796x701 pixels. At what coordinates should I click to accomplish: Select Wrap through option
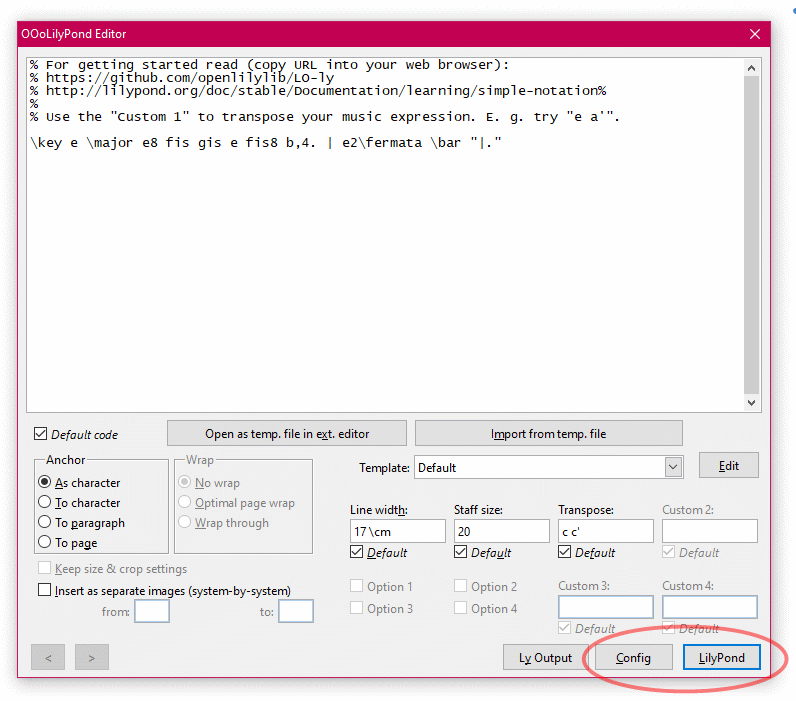coord(185,522)
